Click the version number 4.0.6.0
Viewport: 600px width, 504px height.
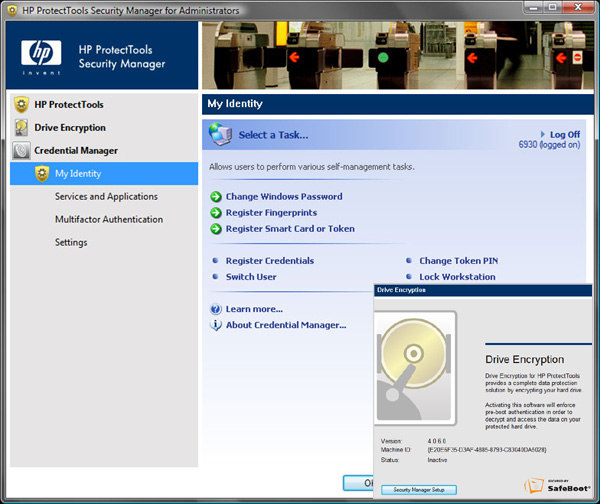(x=437, y=441)
